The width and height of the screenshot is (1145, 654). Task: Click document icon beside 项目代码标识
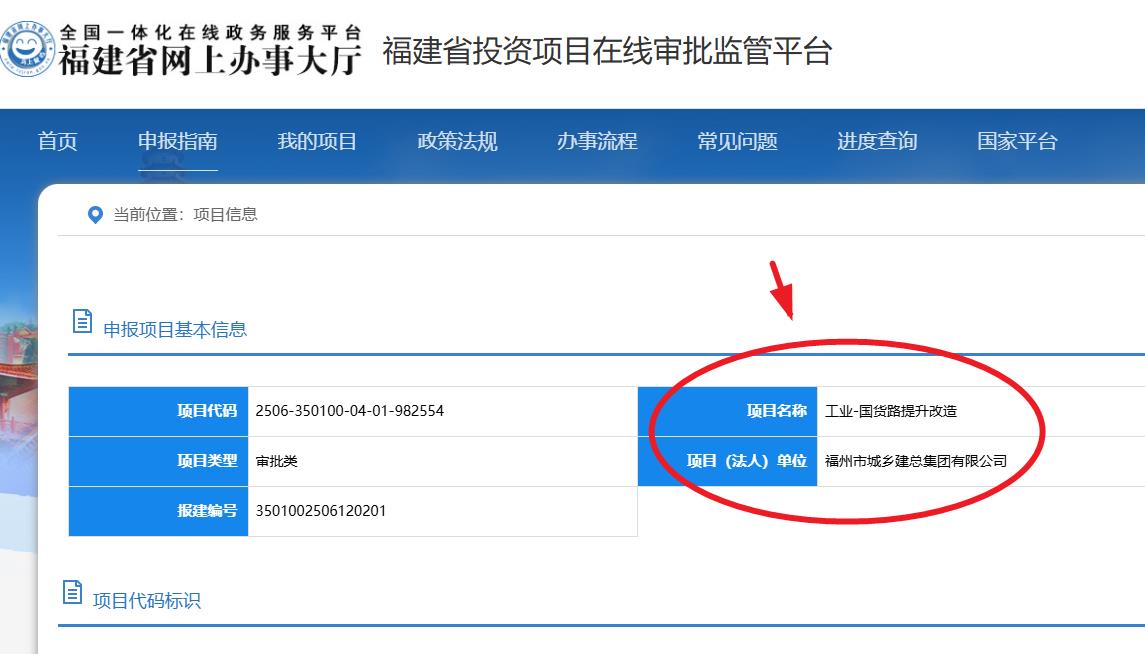point(72,592)
